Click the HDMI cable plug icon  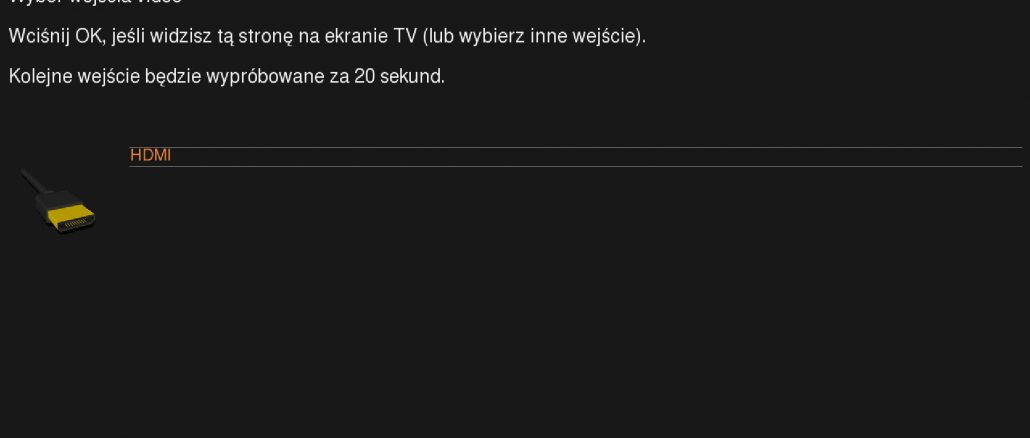coord(58,200)
